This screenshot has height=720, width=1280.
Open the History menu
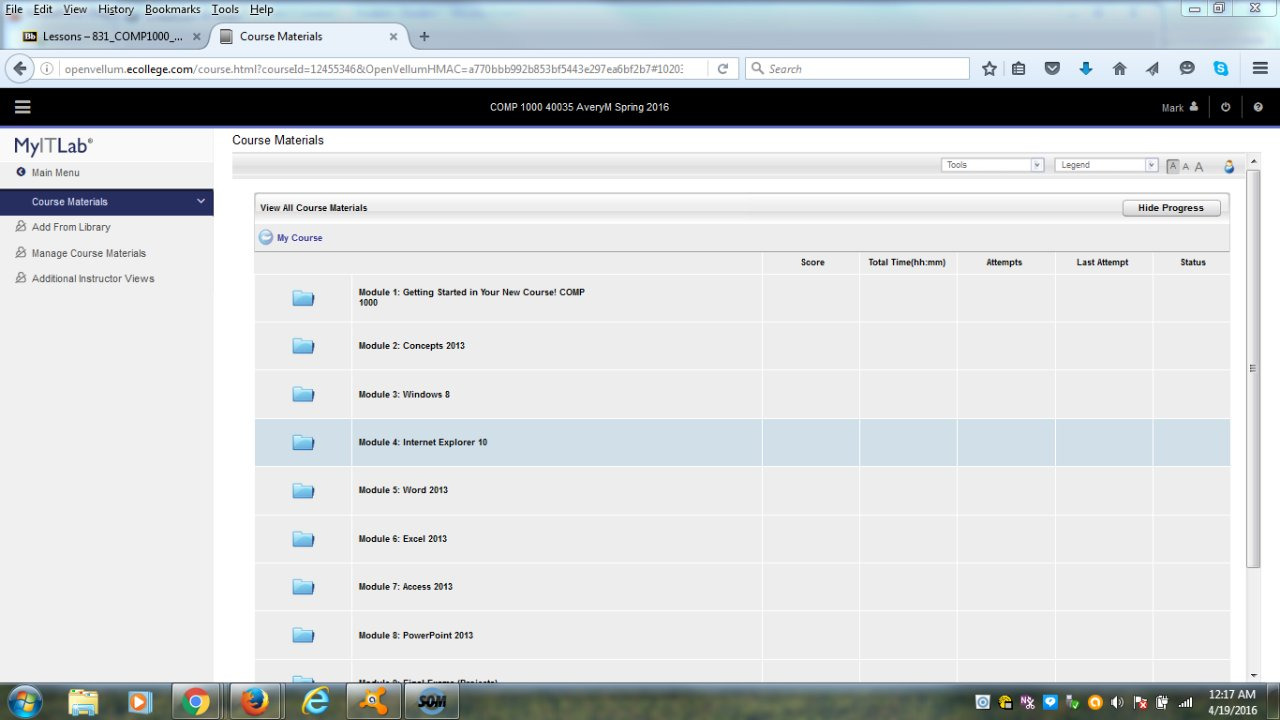116,9
